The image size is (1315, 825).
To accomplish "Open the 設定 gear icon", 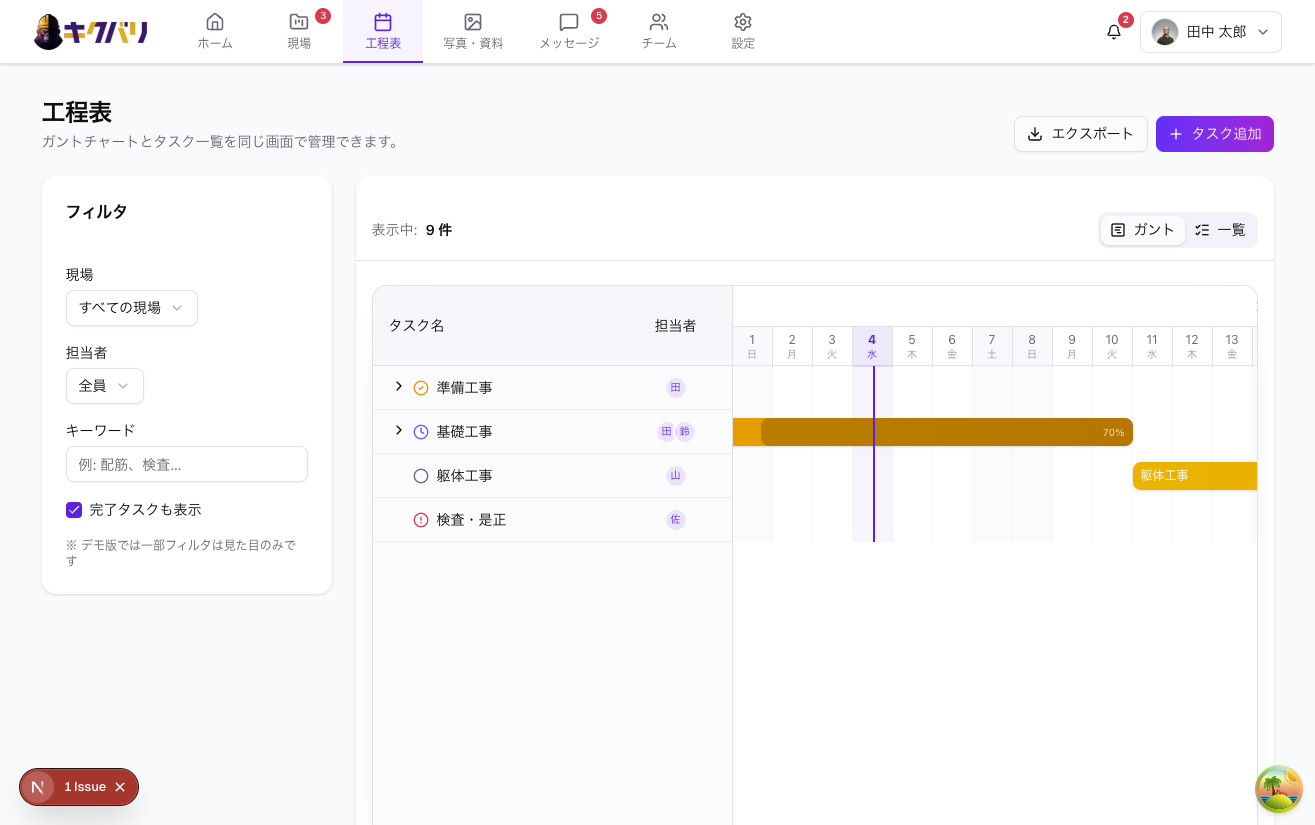I will click(x=742, y=22).
